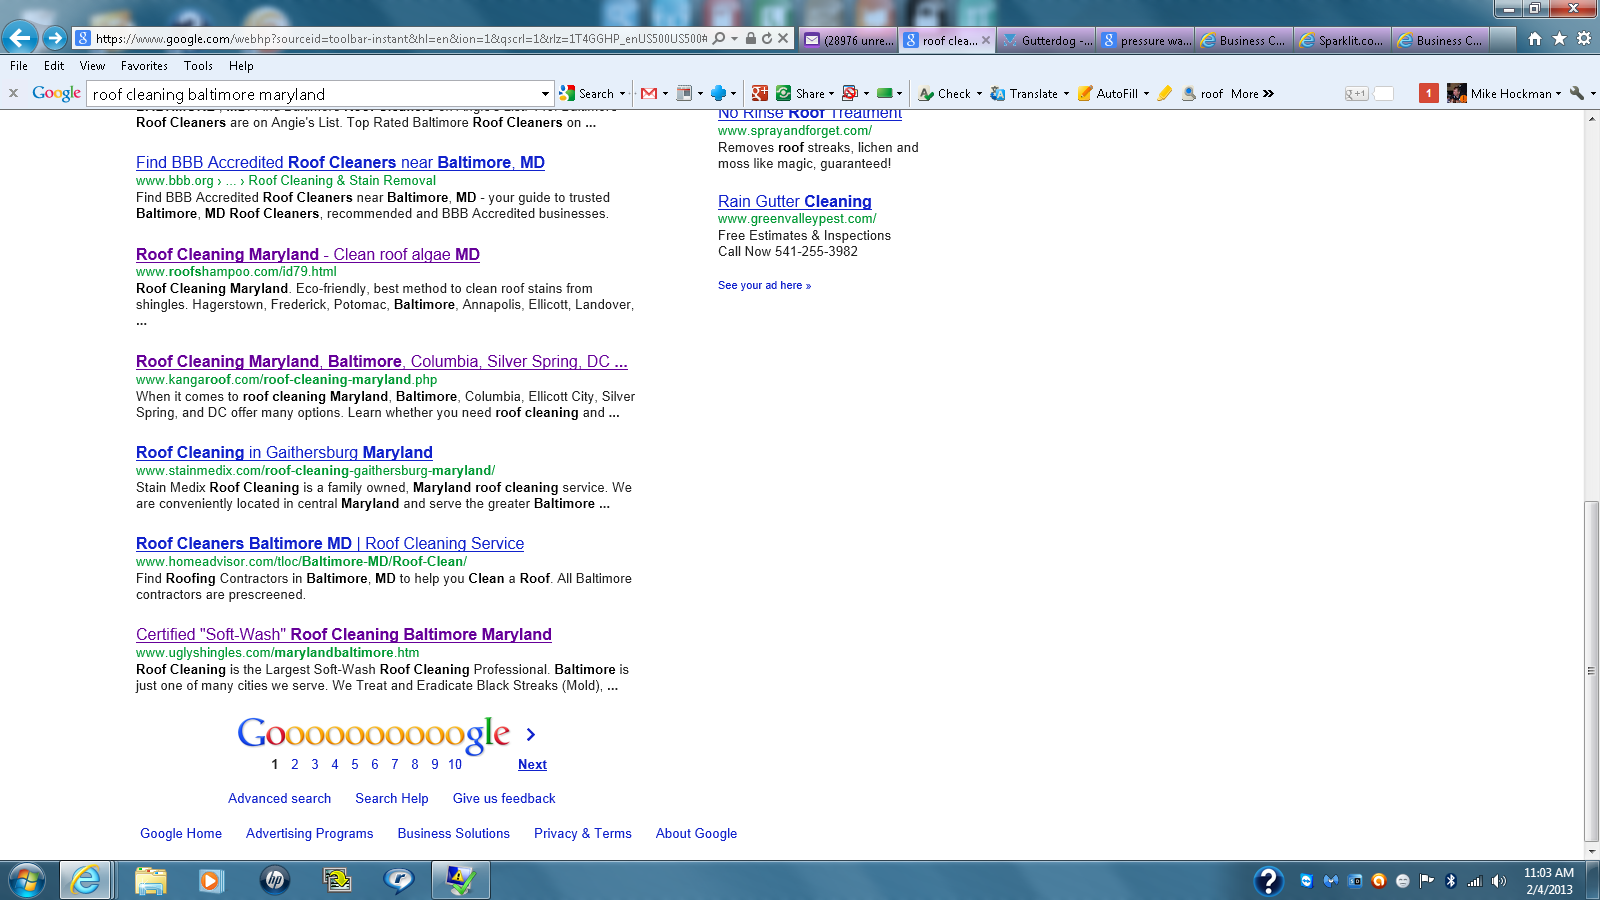Image resolution: width=1600 pixels, height=900 pixels.
Task: Expand the Translate dropdown arrow
Action: (1066, 94)
